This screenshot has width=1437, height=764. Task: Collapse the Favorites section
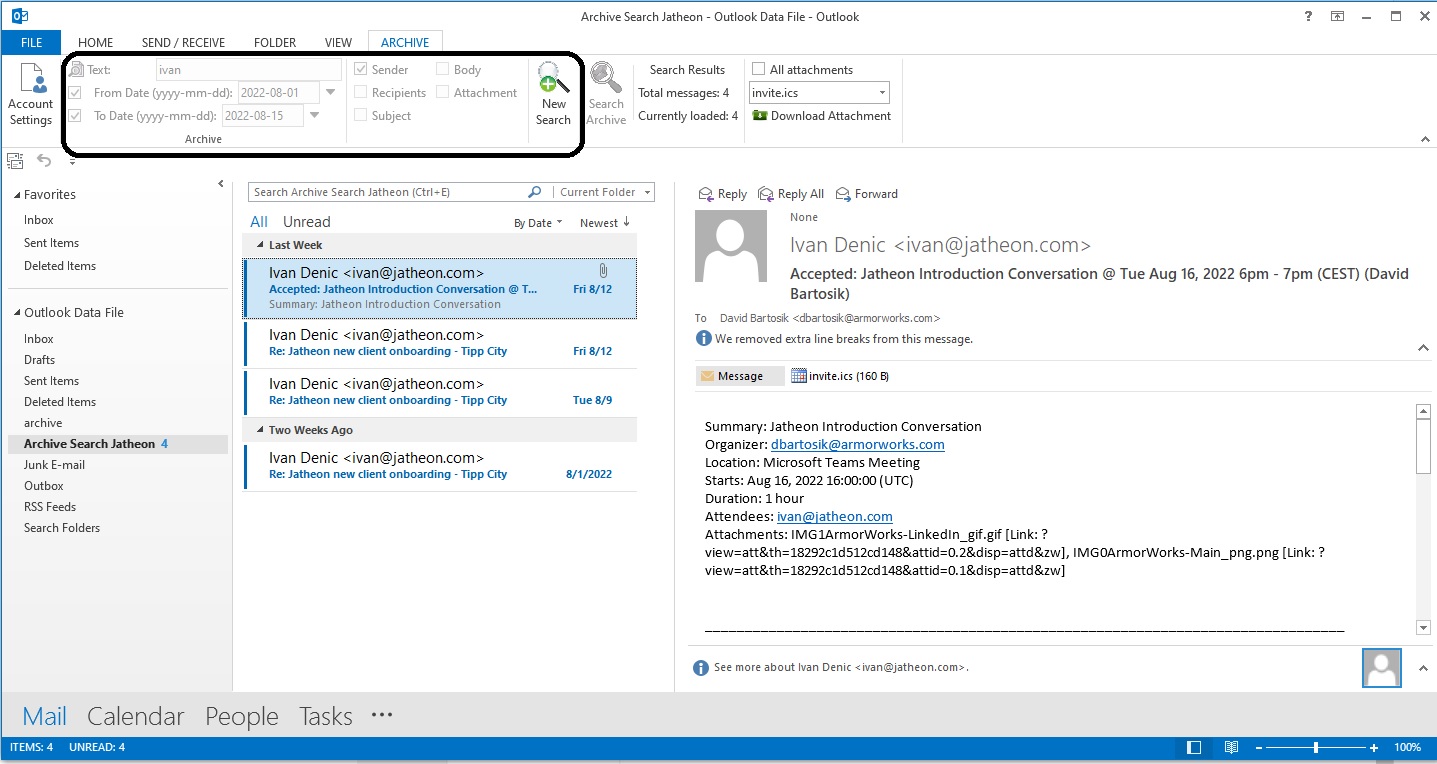point(16,195)
